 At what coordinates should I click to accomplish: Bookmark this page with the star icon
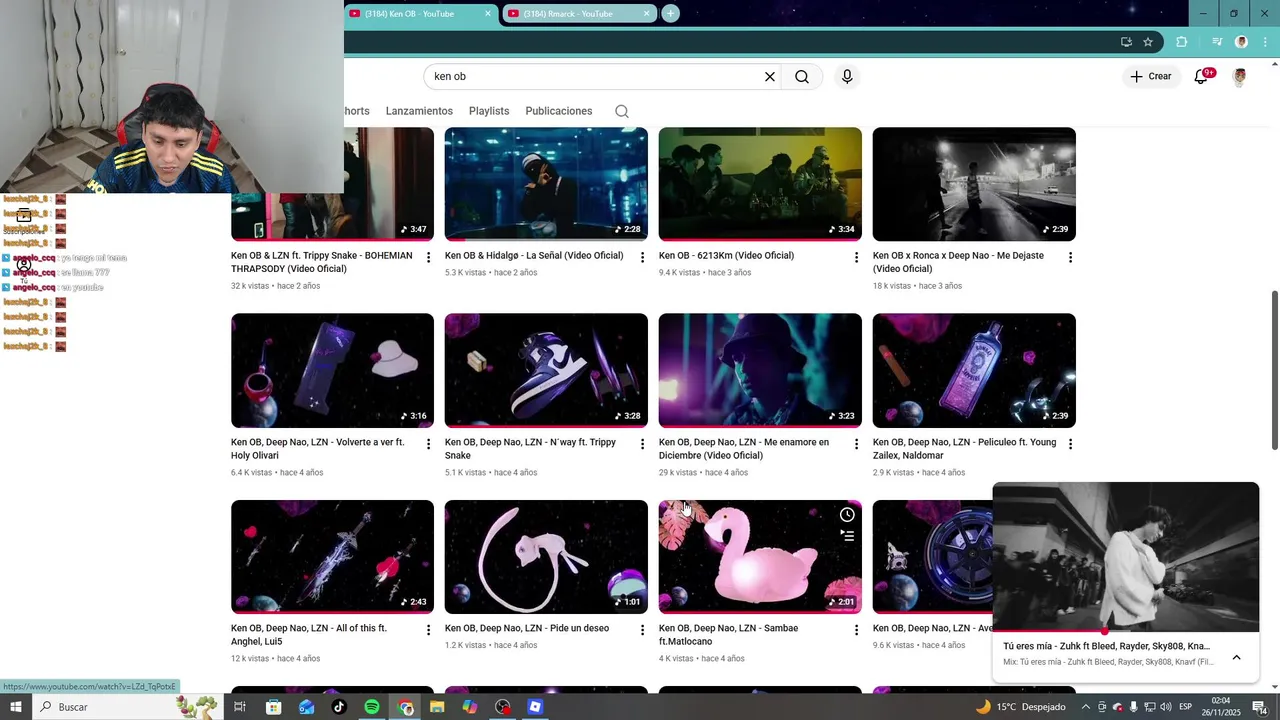1148,42
